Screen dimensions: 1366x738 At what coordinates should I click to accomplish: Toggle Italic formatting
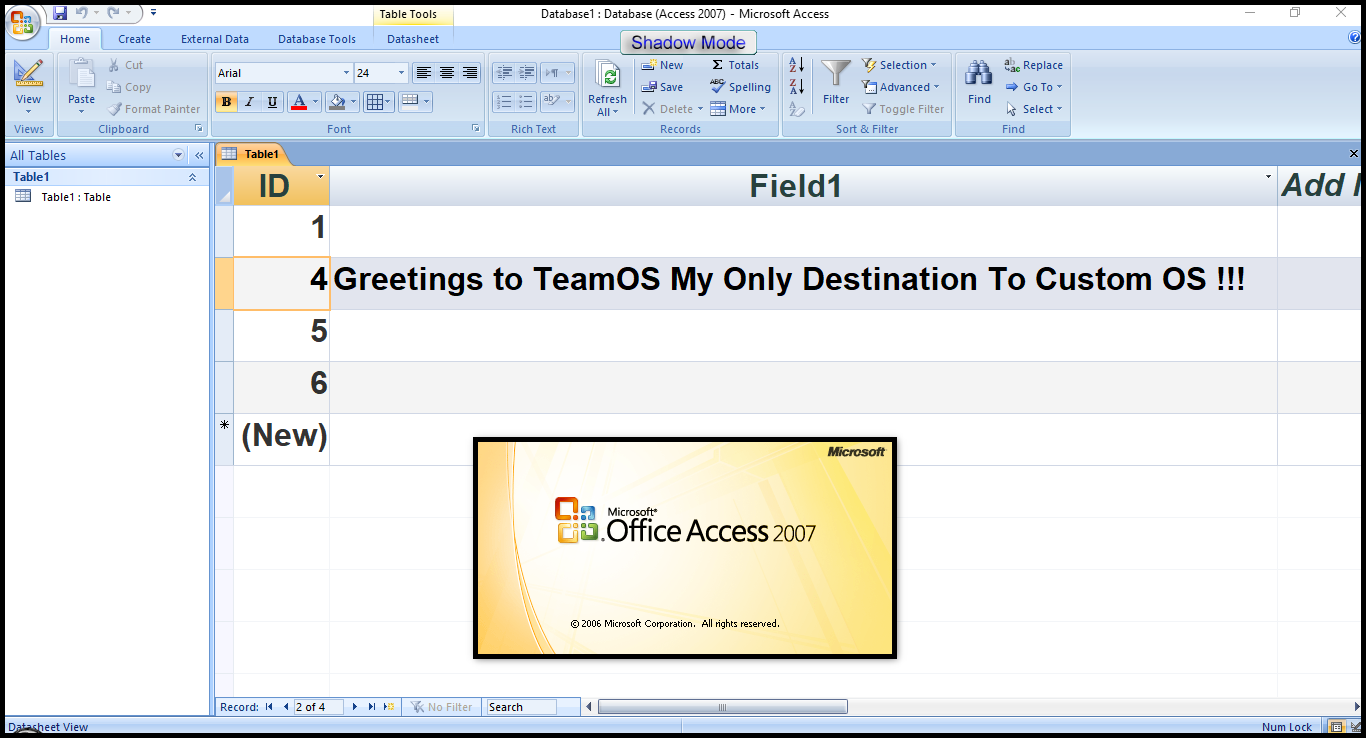[x=249, y=102]
